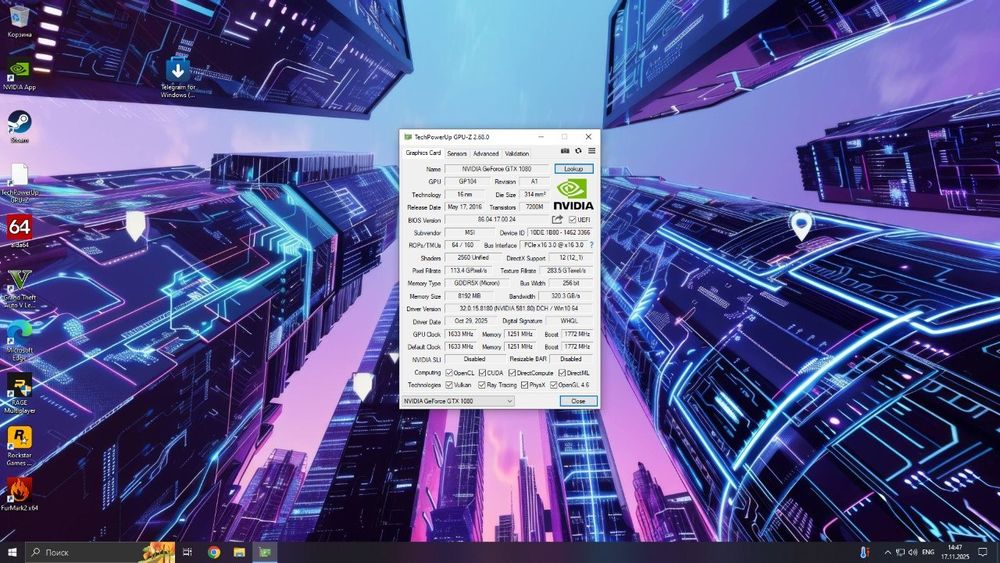Click the 2560 Unified shaders value
1000x563 pixels.
473,258
